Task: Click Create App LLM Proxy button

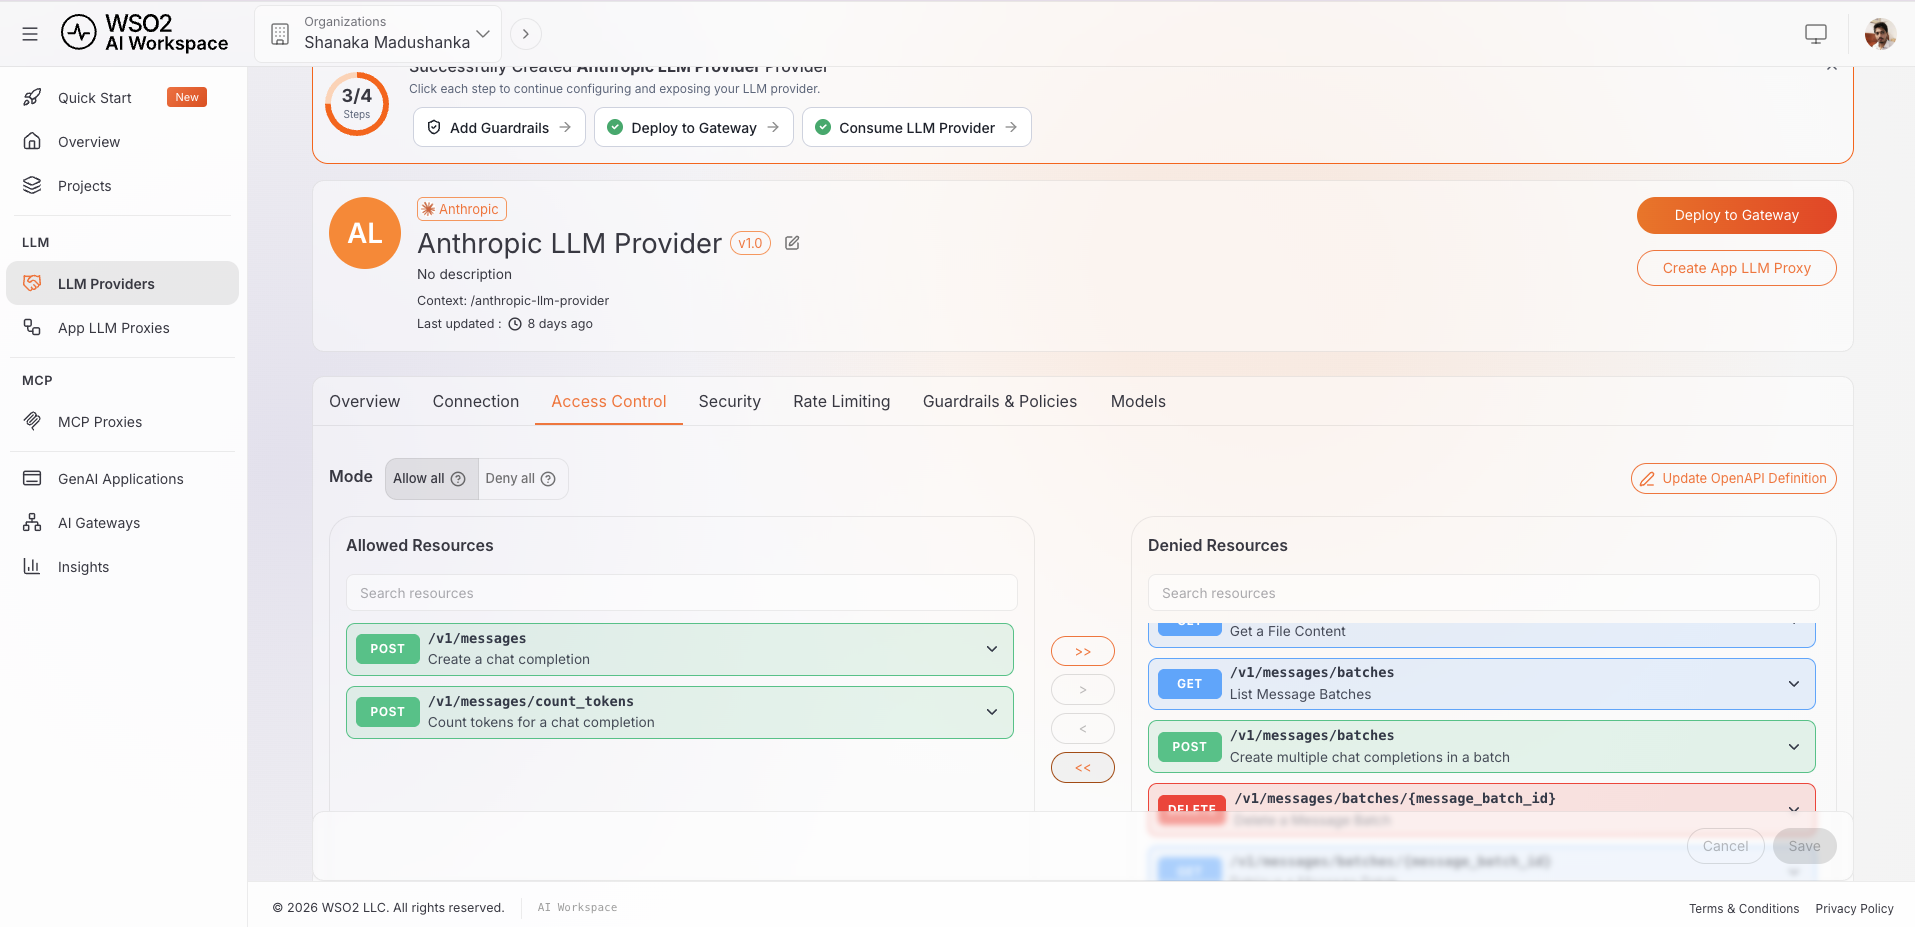Action: coord(1736,268)
